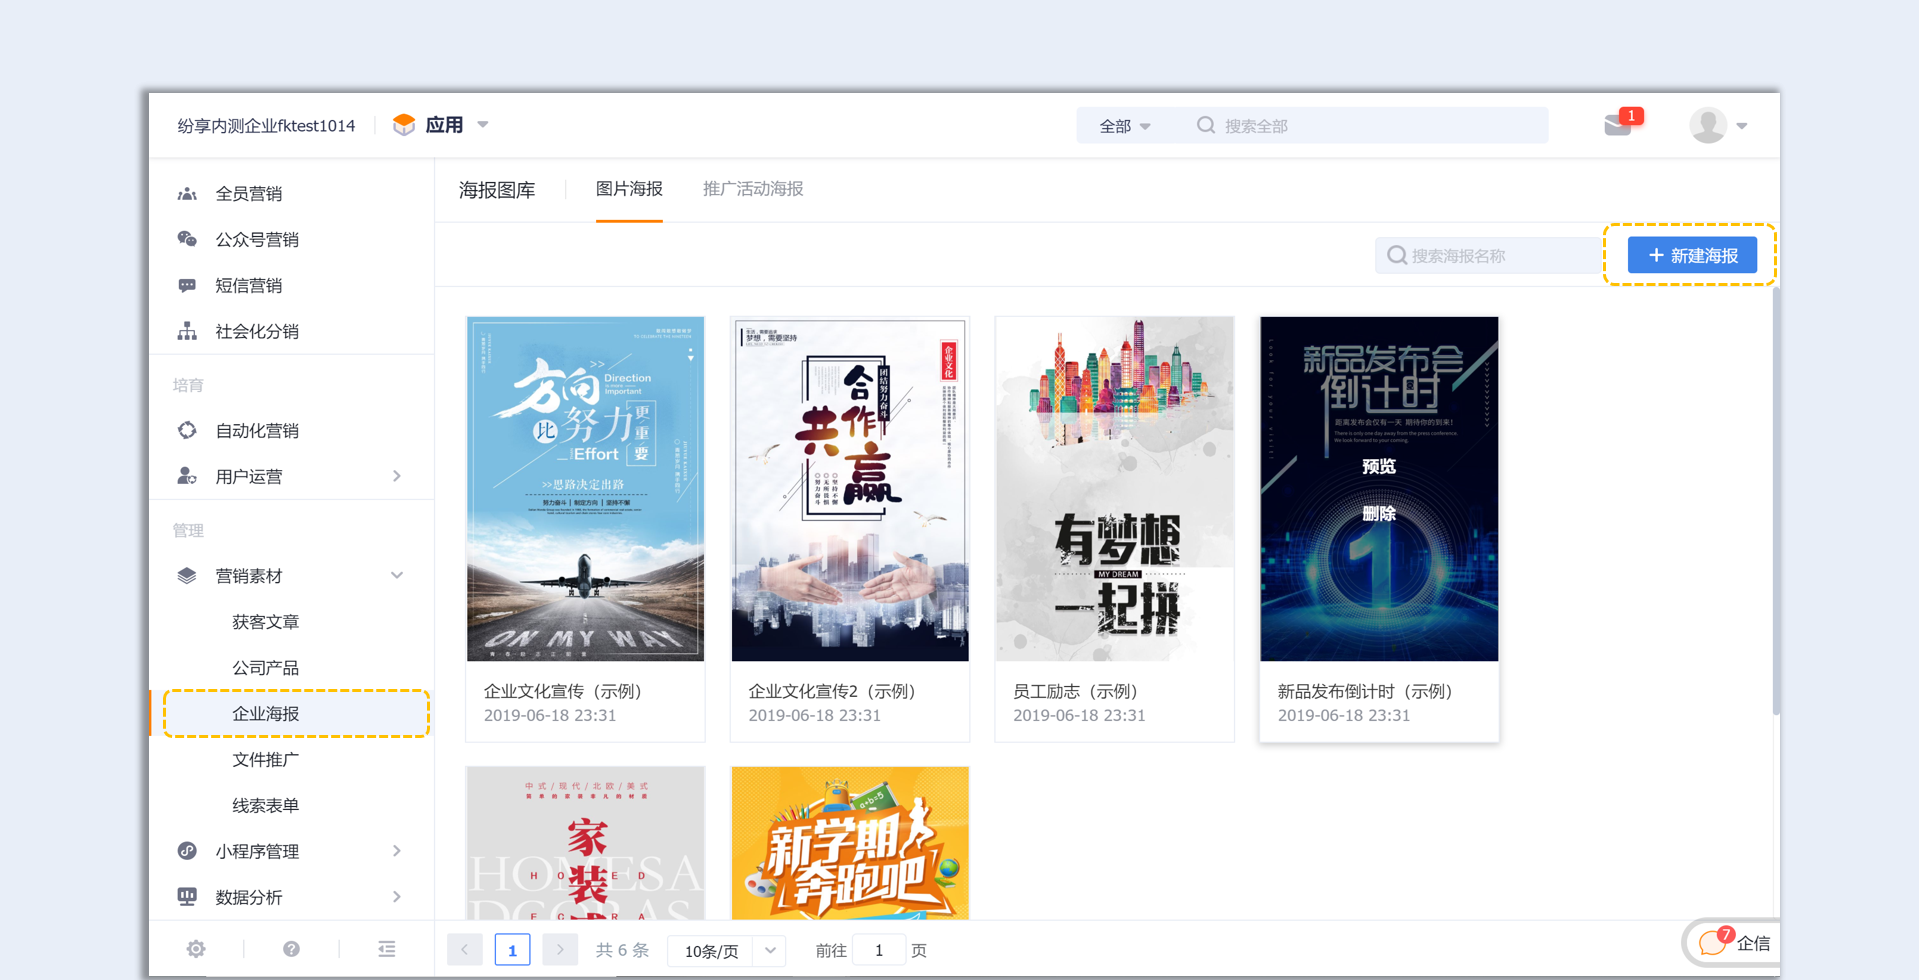The image size is (1919, 980).
Task: Select the 图片海报 tab
Action: (x=629, y=189)
